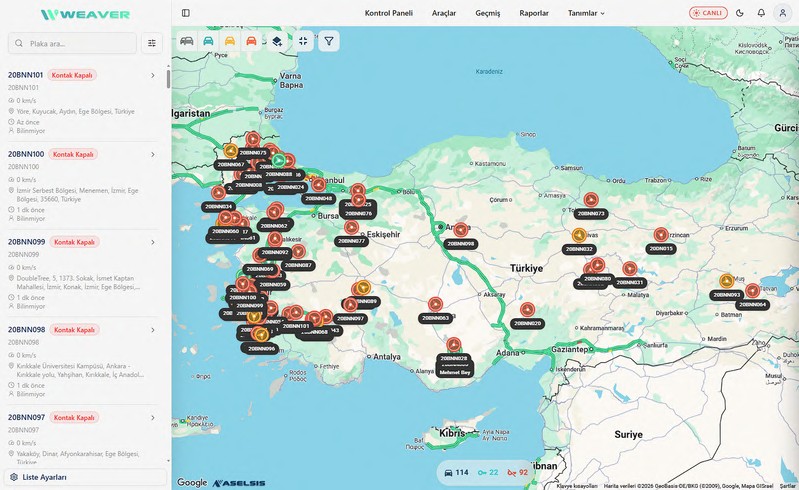The width and height of the screenshot is (799, 490).
Task: Open list filter sliders next to search
Action: click(x=152, y=43)
